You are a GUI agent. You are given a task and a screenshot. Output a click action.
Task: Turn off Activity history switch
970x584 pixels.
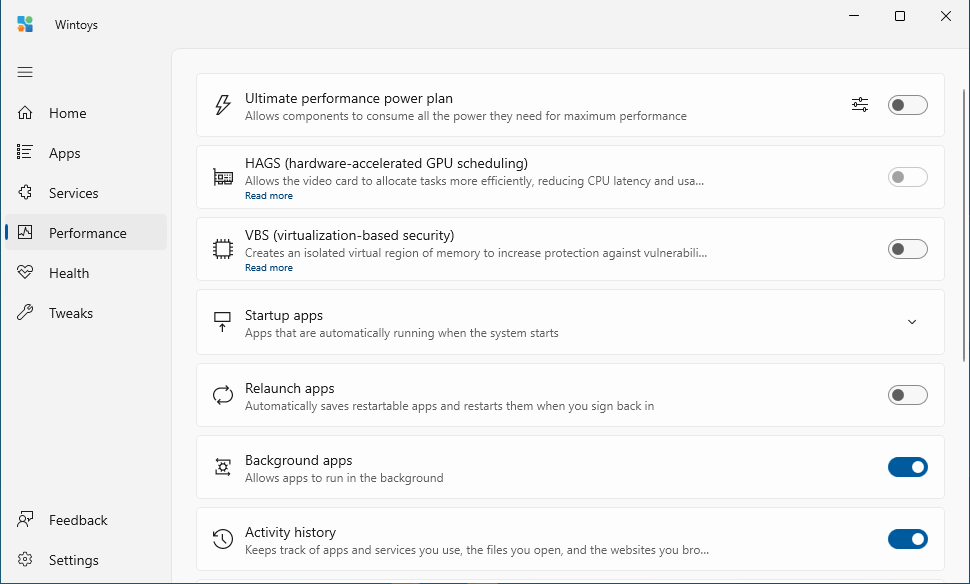(x=908, y=539)
